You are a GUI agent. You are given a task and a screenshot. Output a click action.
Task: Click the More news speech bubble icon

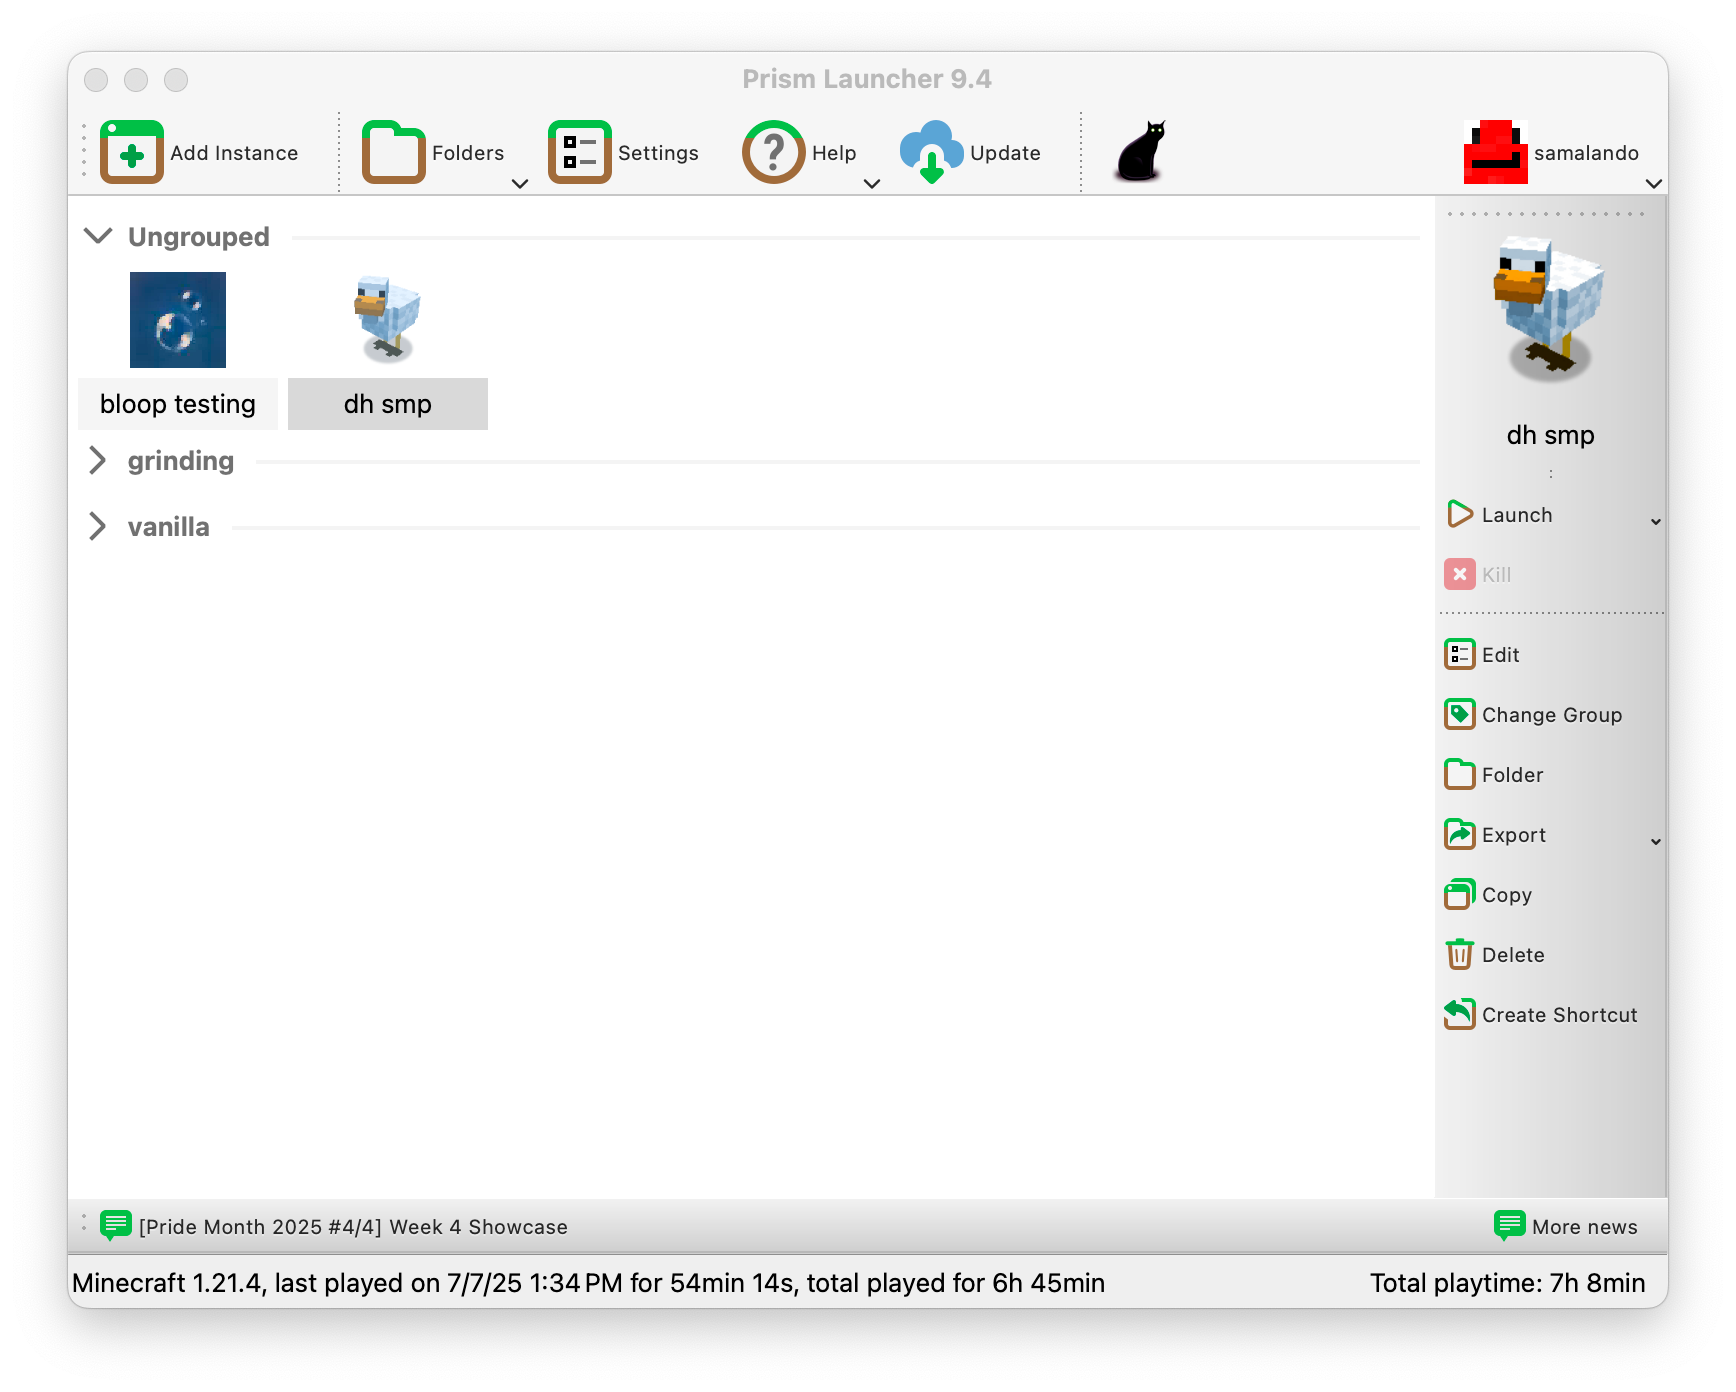tap(1509, 1225)
